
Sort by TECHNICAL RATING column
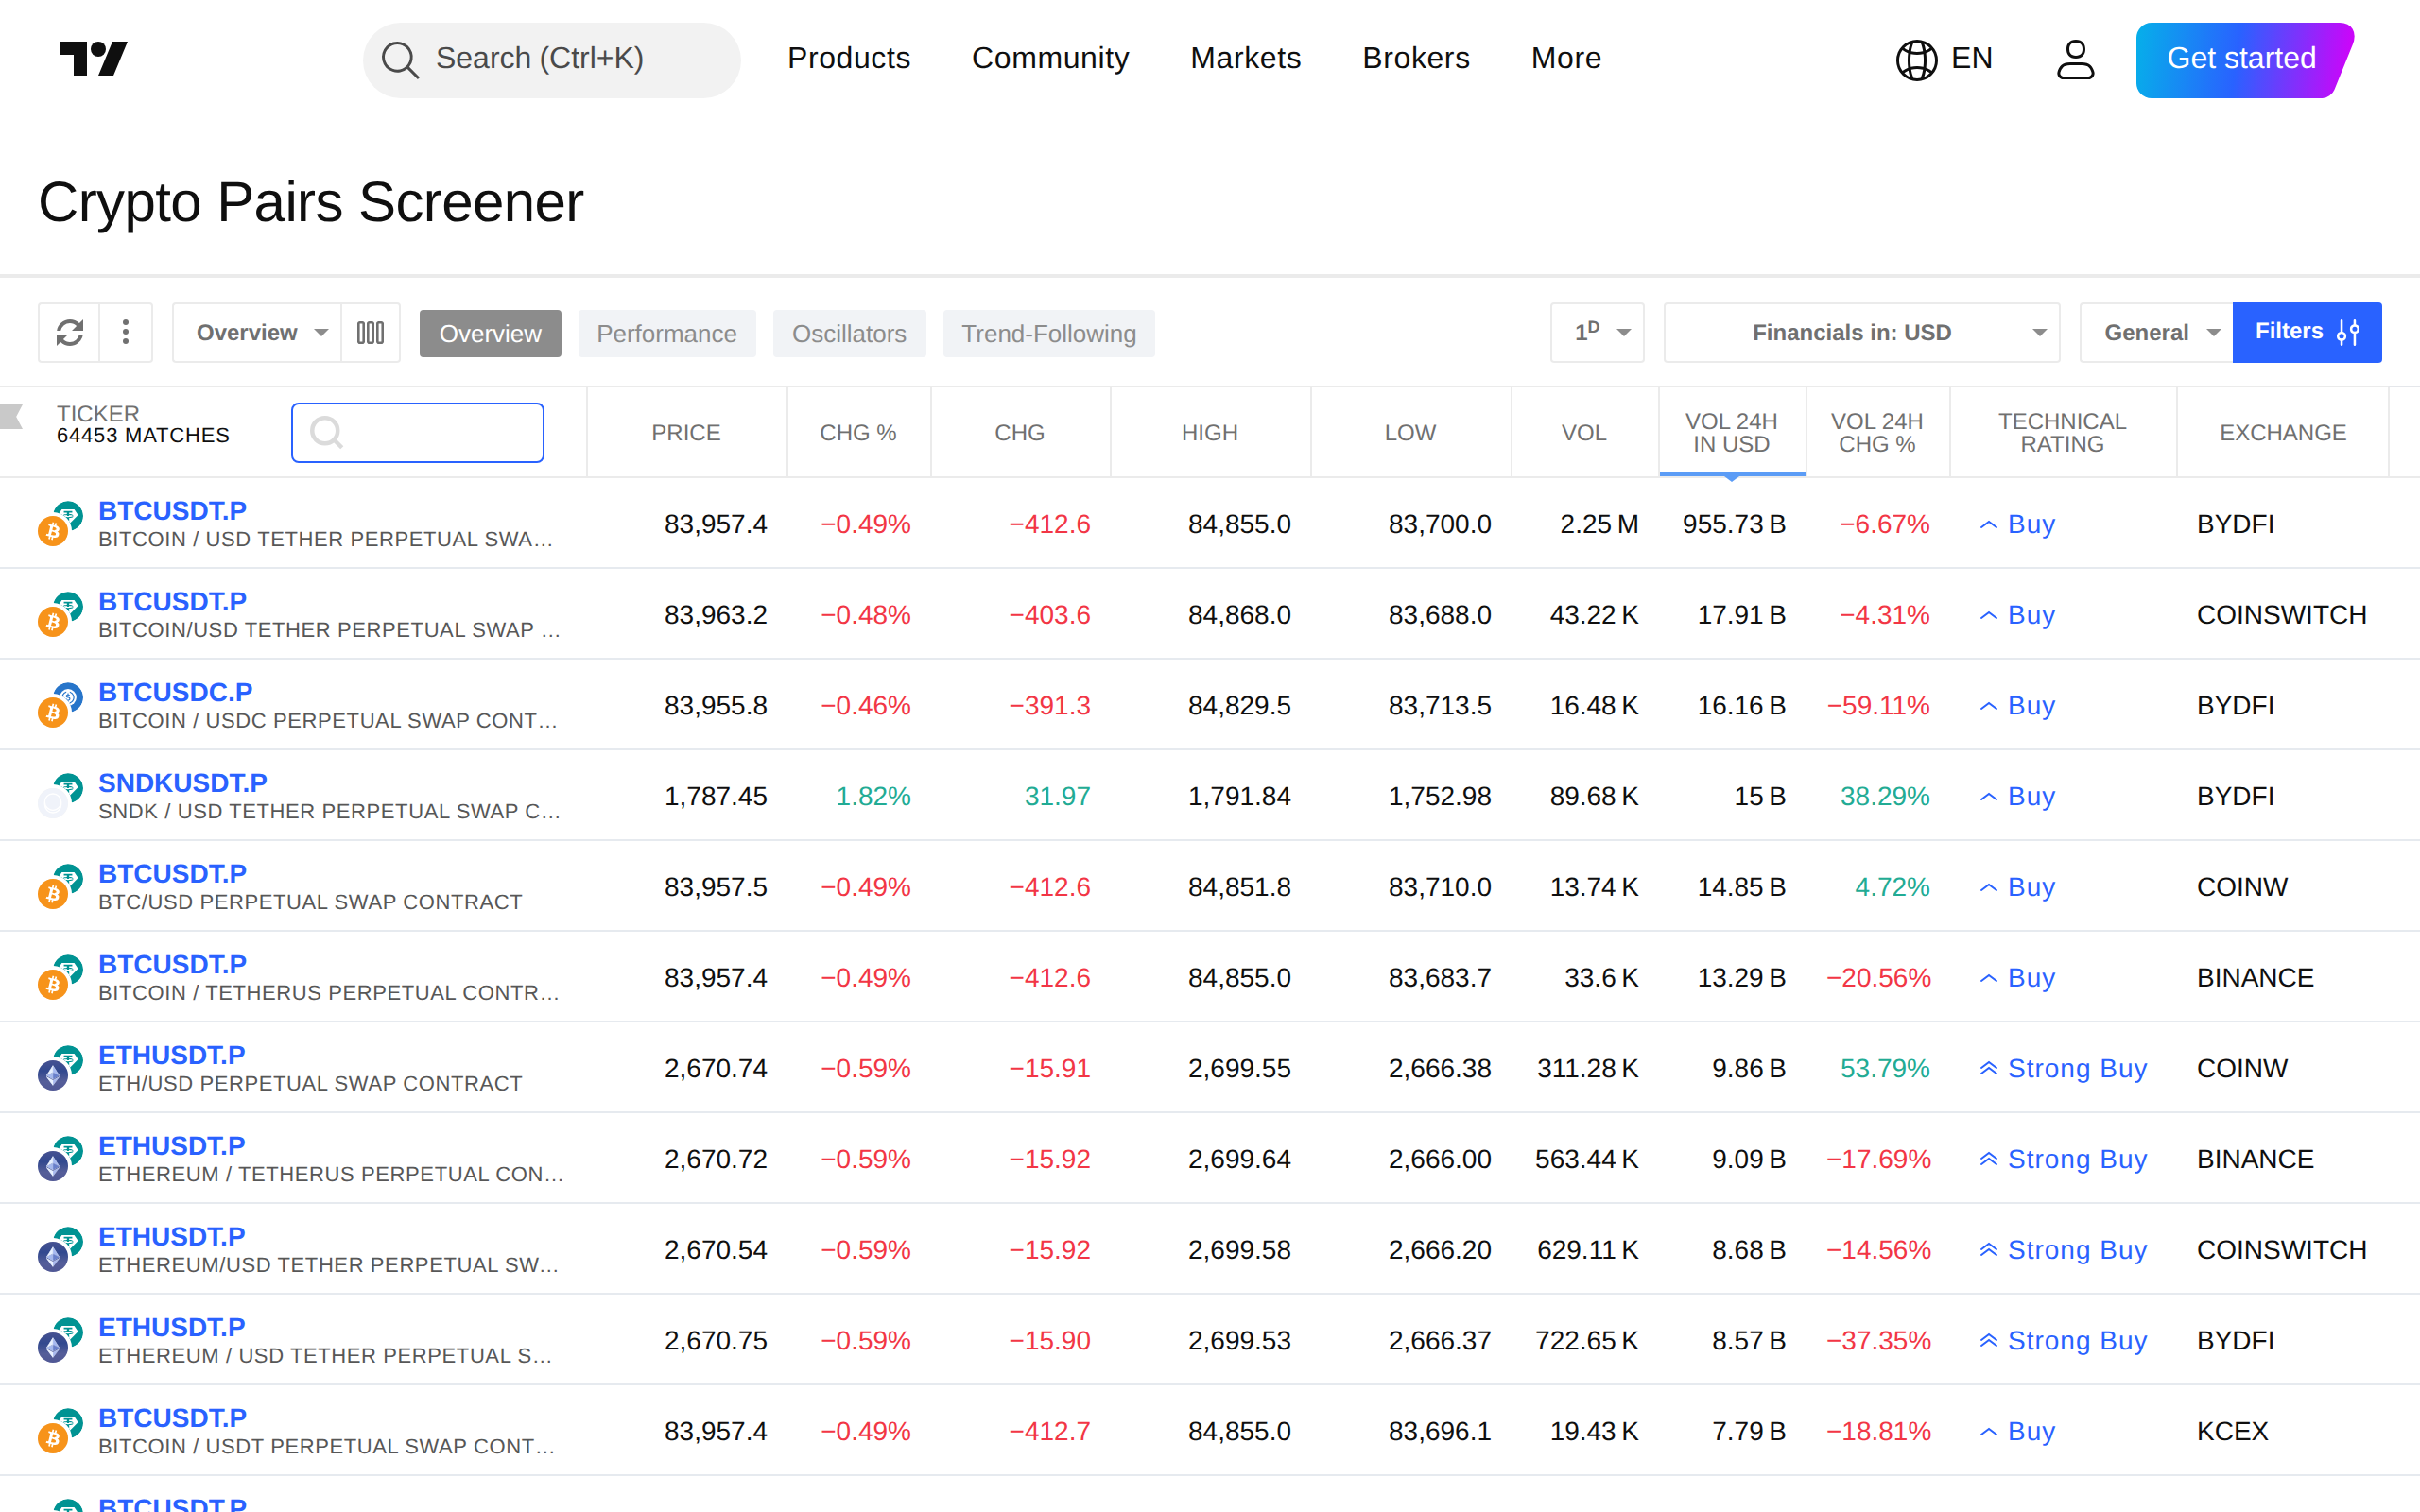(2062, 432)
